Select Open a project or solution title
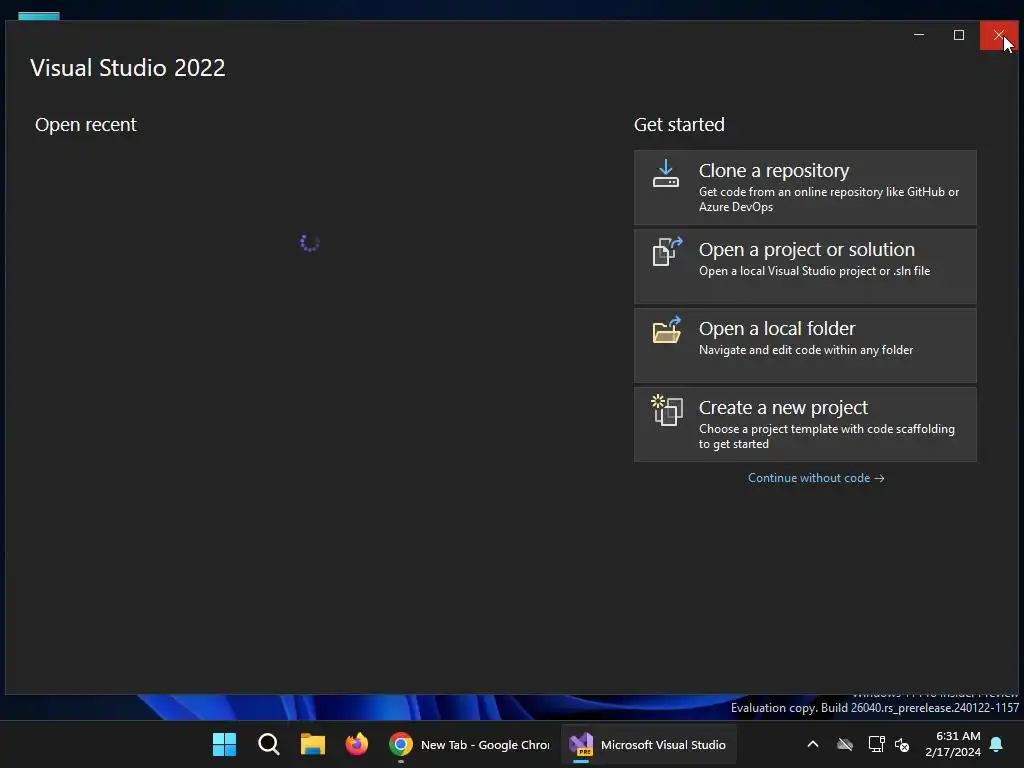Screen dimensions: 1024x768 pos(807,249)
